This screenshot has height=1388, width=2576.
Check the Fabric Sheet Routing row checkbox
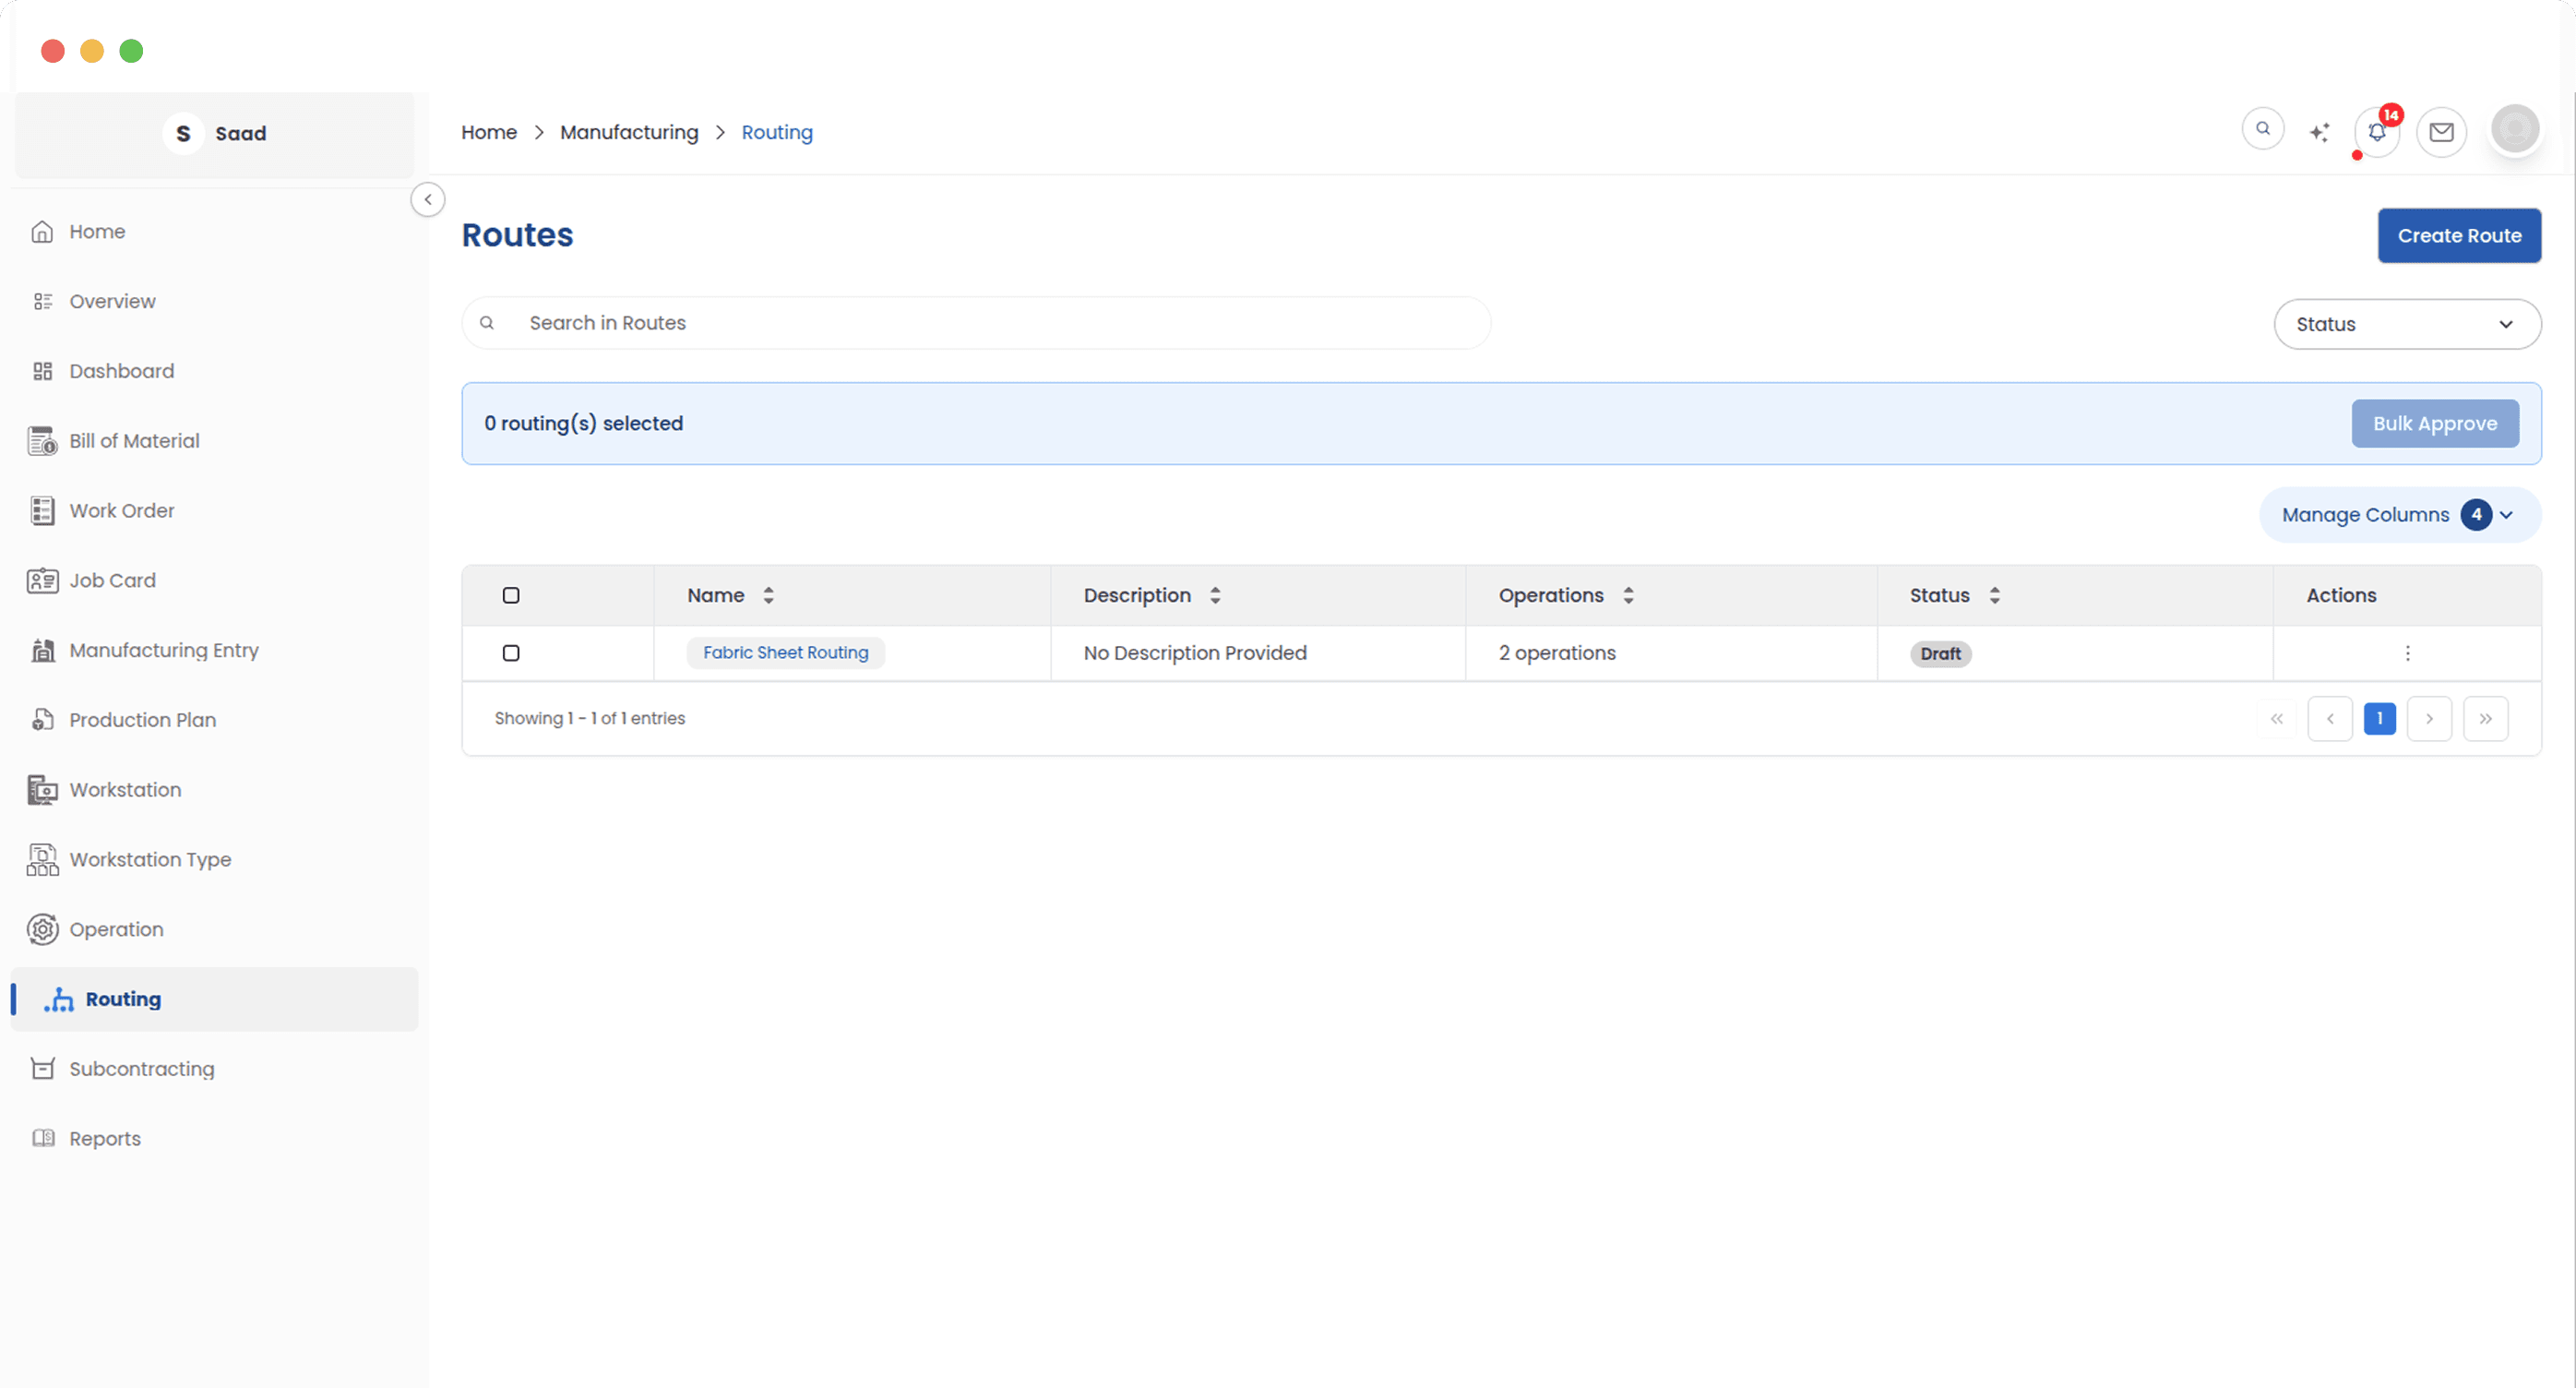coord(511,653)
